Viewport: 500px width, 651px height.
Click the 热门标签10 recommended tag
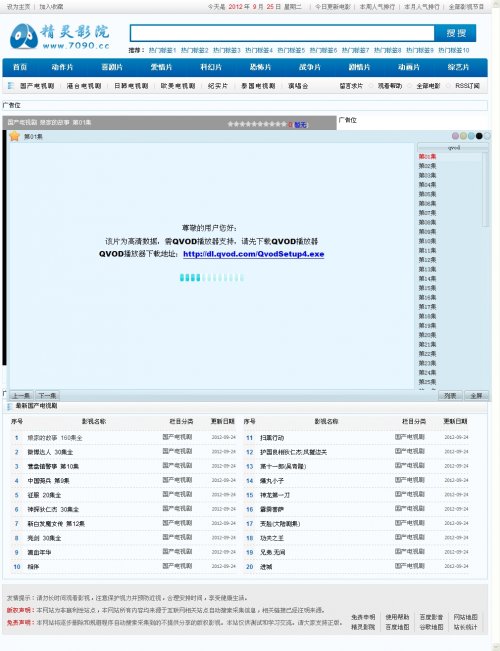(x=454, y=50)
